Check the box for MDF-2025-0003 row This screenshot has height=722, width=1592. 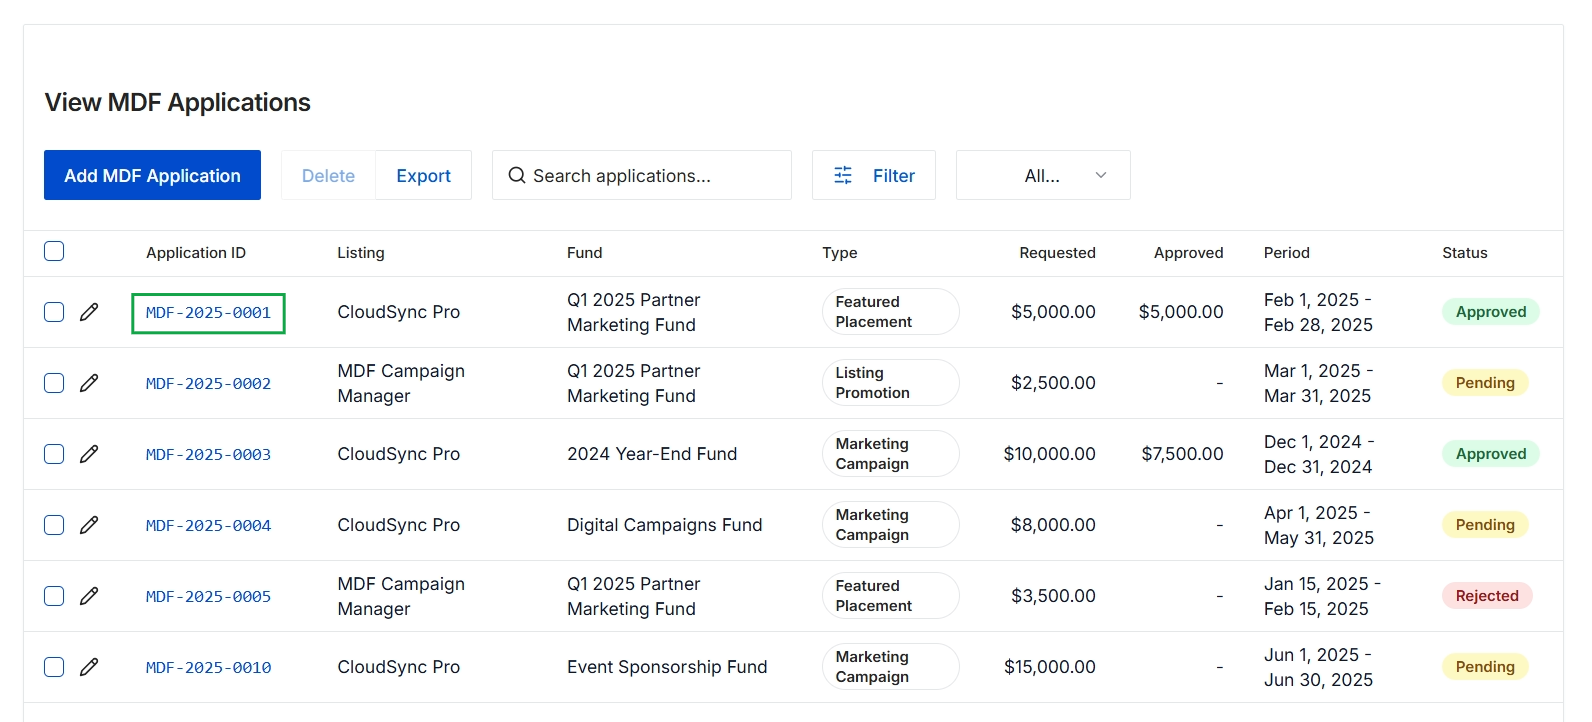pyautogui.click(x=54, y=454)
